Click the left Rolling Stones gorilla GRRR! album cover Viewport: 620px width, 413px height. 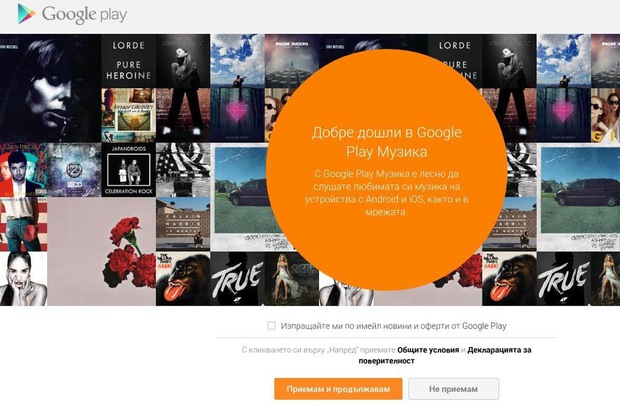point(183,279)
